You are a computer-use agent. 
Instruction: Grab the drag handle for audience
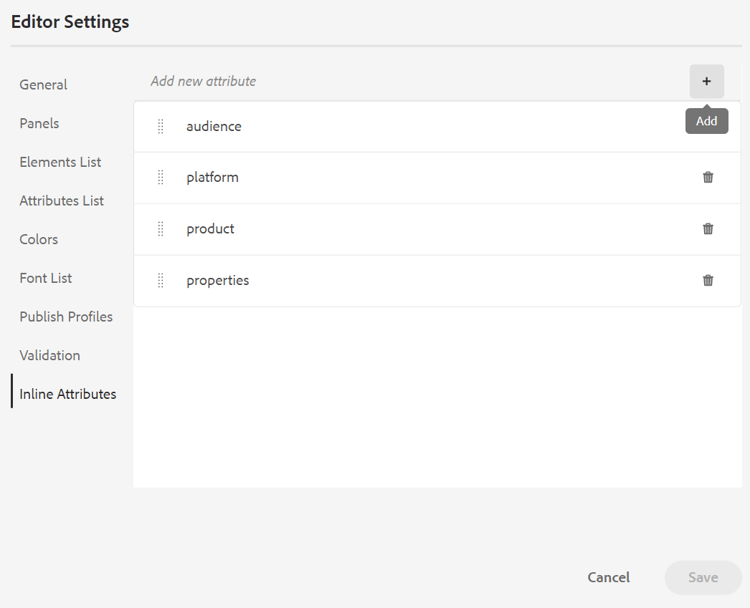pyautogui.click(x=160, y=126)
